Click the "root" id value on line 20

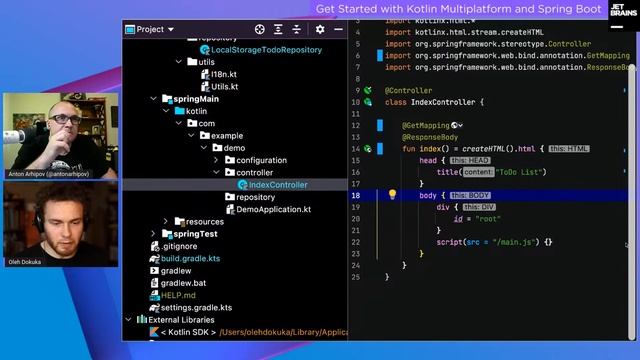click(x=488, y=219)
